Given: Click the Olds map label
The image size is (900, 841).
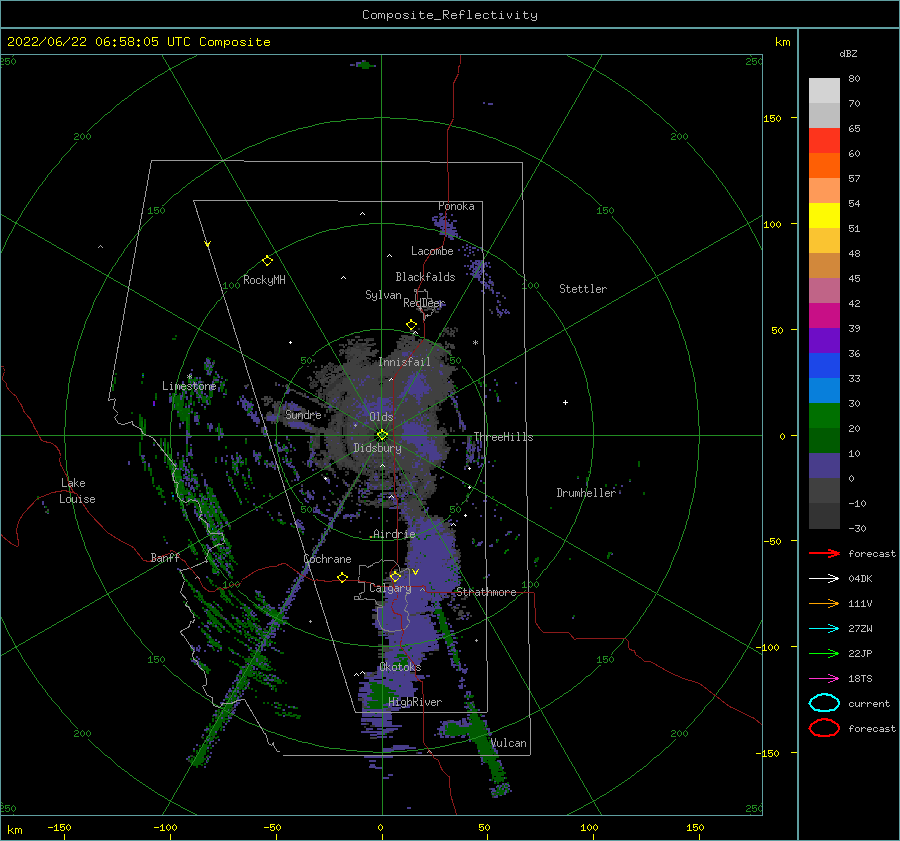Looking at the screenshot, I should (x=381, y=417).
